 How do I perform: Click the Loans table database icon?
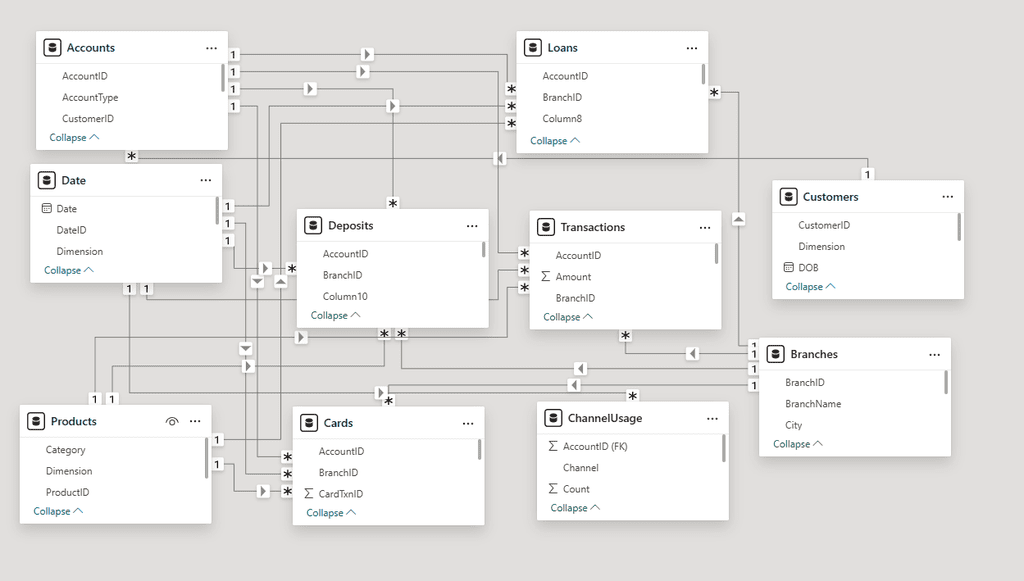[534, 48]
